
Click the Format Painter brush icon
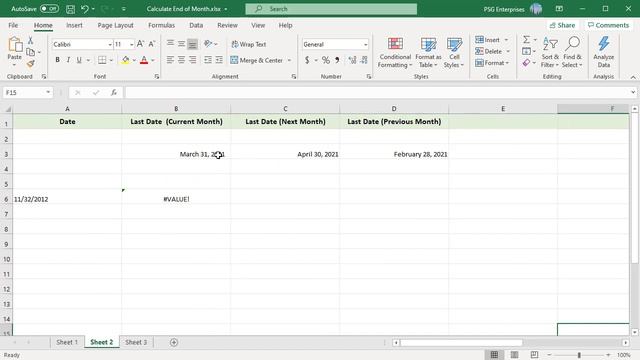[30, 64]
